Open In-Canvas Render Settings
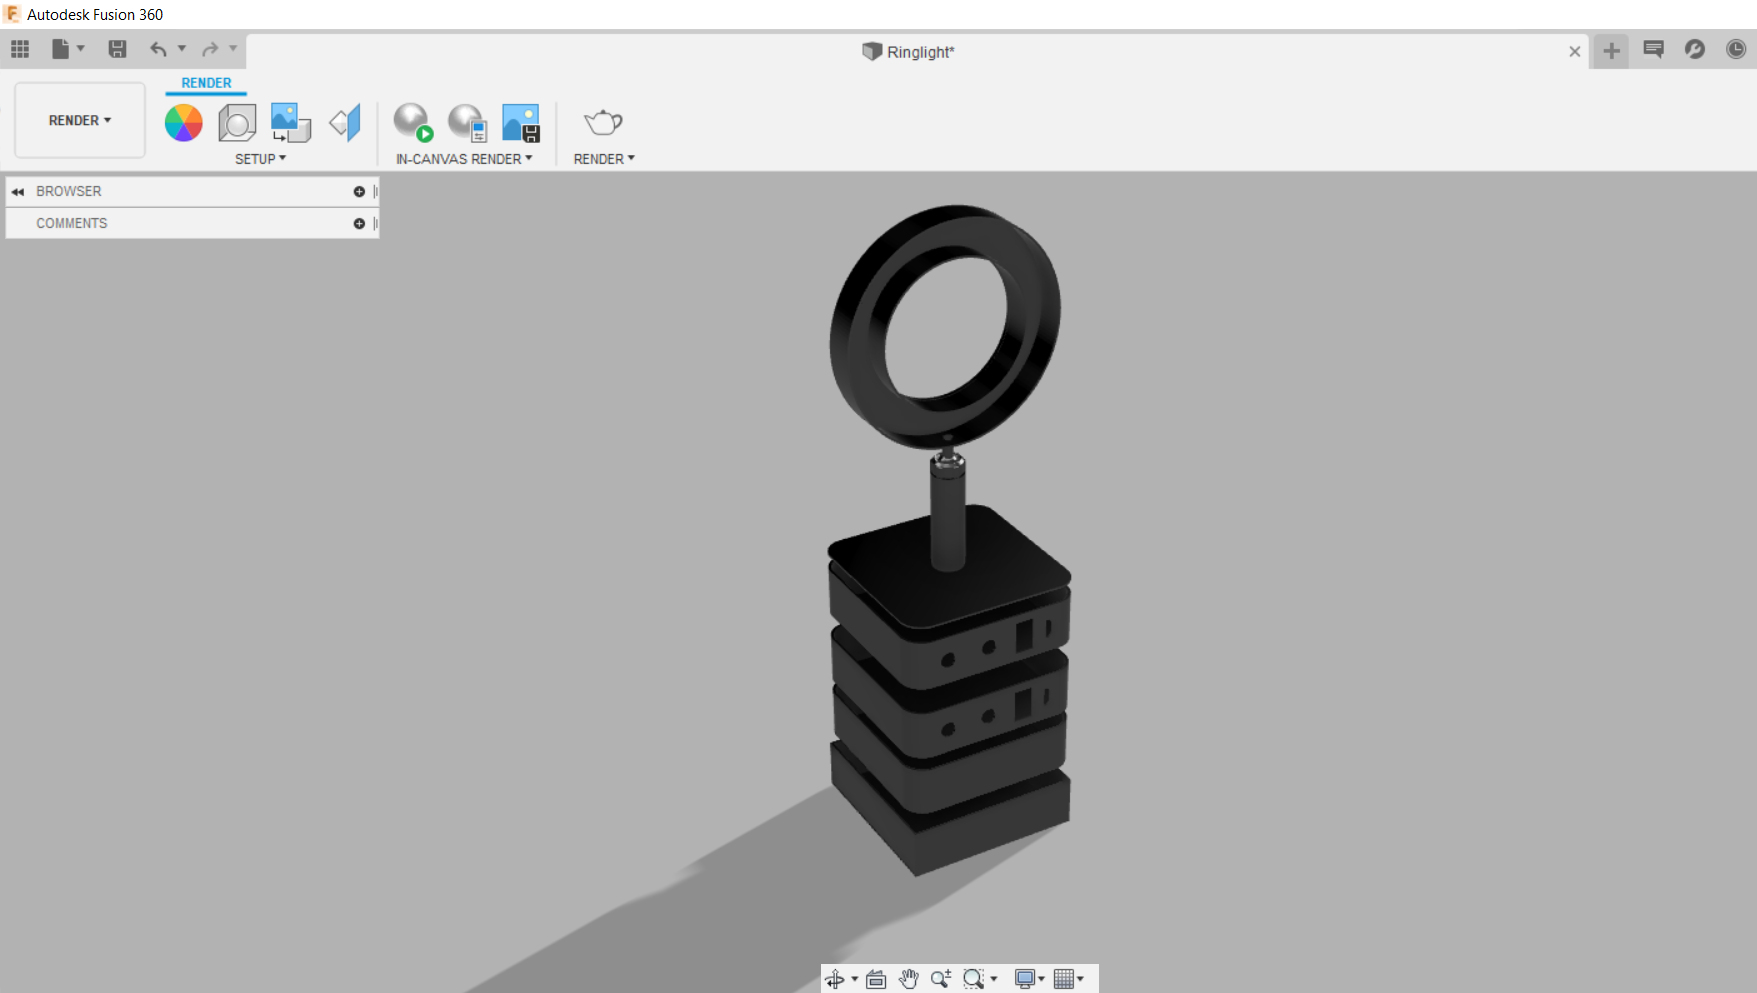 tap(466, 123)
